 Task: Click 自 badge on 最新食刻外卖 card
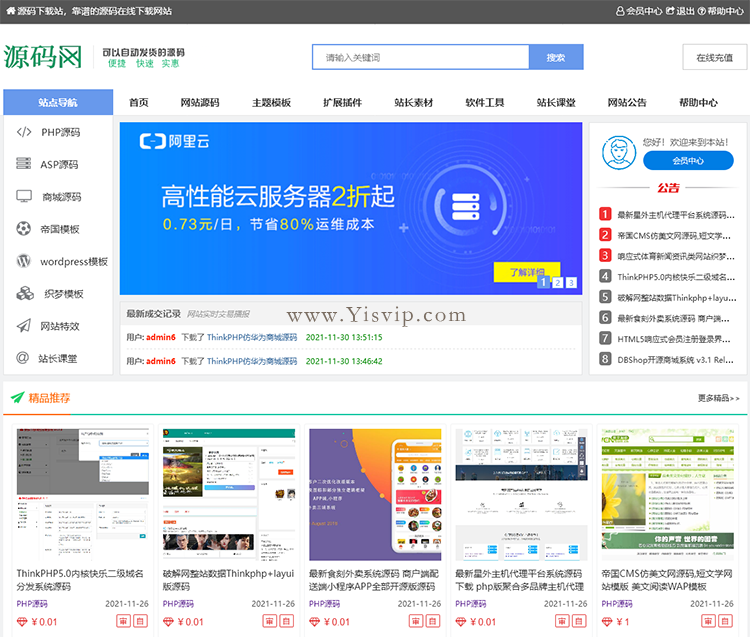[433, 621]
